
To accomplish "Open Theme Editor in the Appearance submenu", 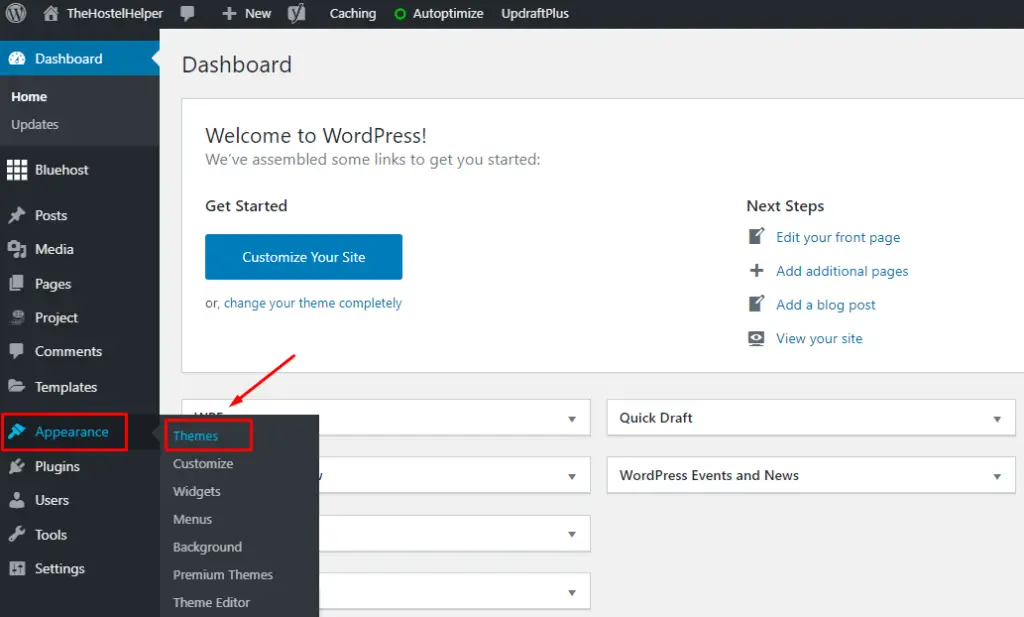I will pyautogui.click(x=212, y=603).
